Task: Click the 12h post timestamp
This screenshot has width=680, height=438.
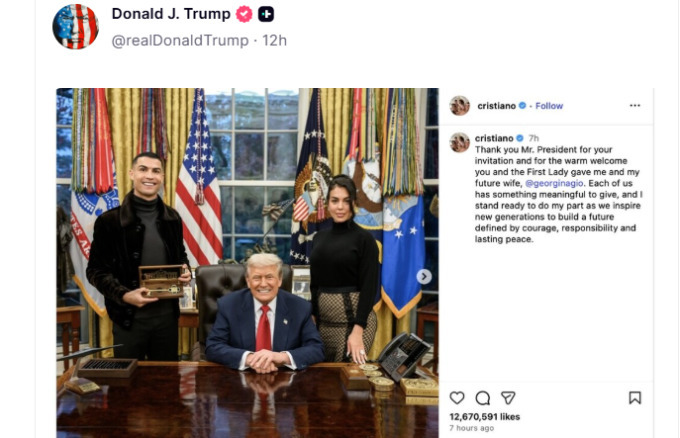Action: pyautogui.click(x=274, y=40)
